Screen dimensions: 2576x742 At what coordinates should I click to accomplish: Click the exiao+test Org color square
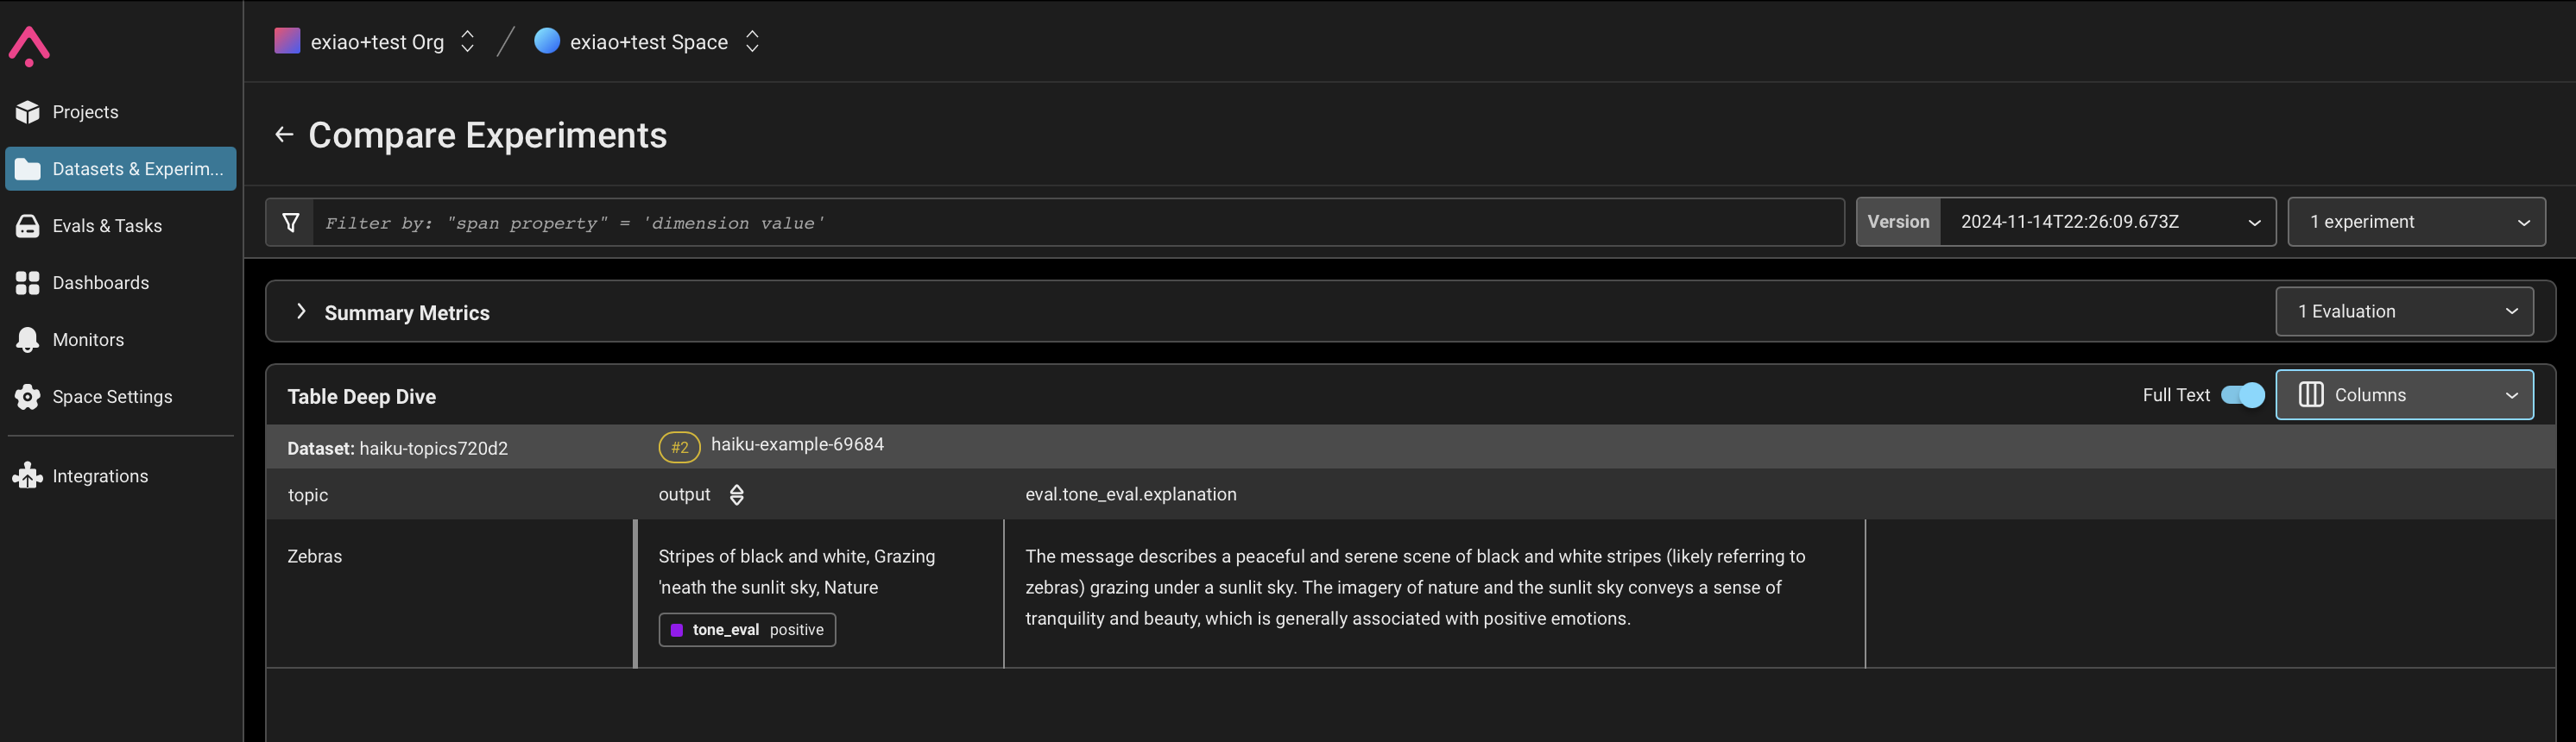(x=287, y=41)
